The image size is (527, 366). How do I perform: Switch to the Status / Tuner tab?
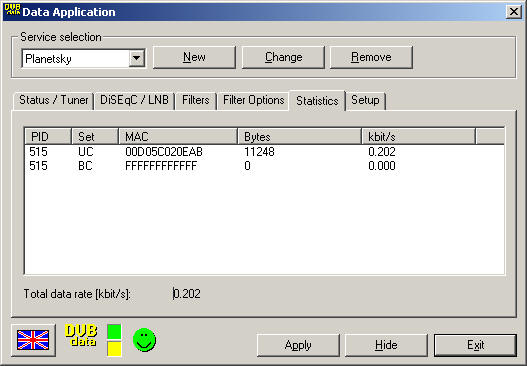point(53,100)
